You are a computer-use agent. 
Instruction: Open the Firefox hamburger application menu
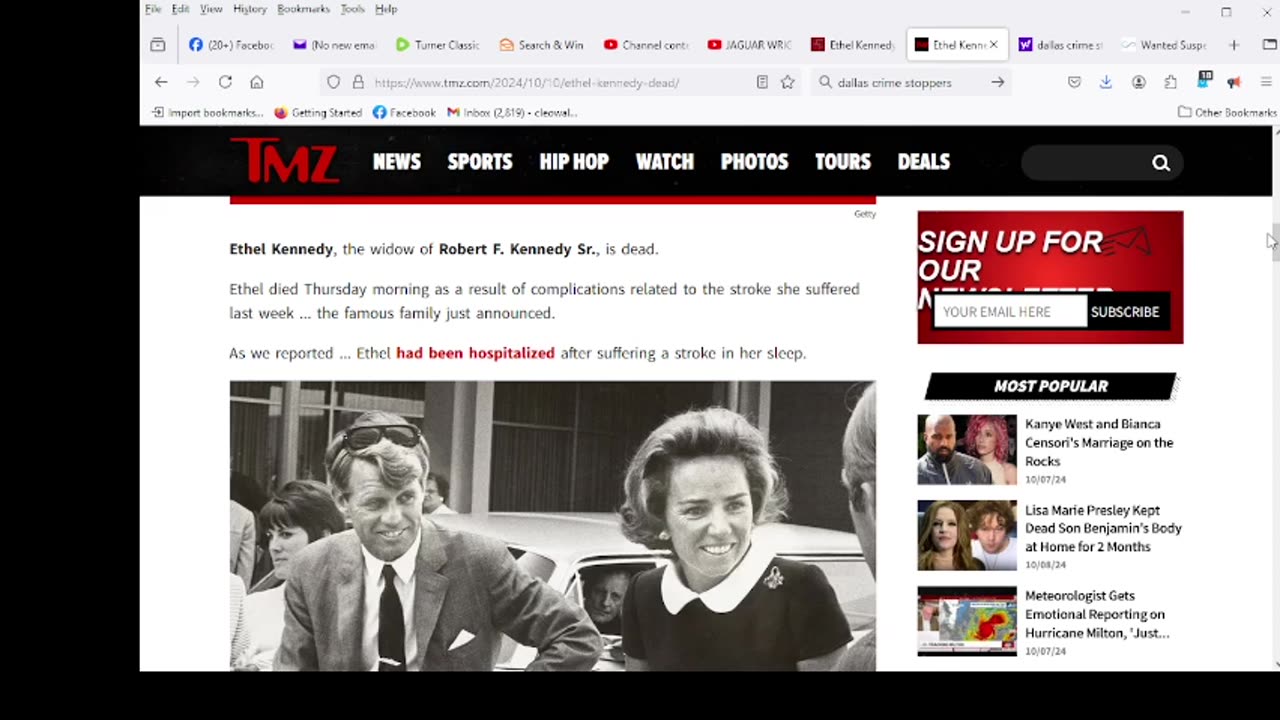1266,82
